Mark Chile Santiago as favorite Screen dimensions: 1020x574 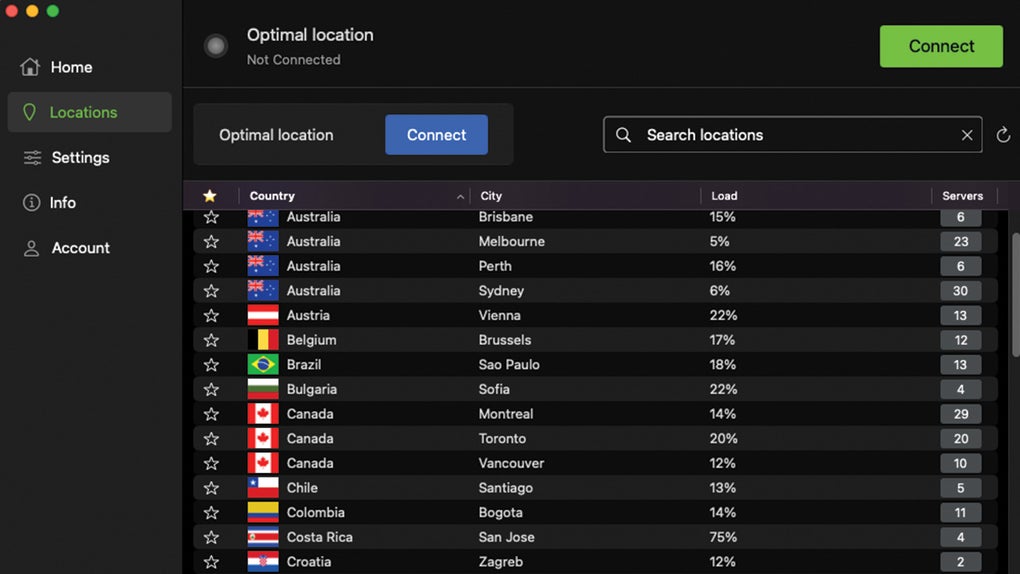[211, 488]
